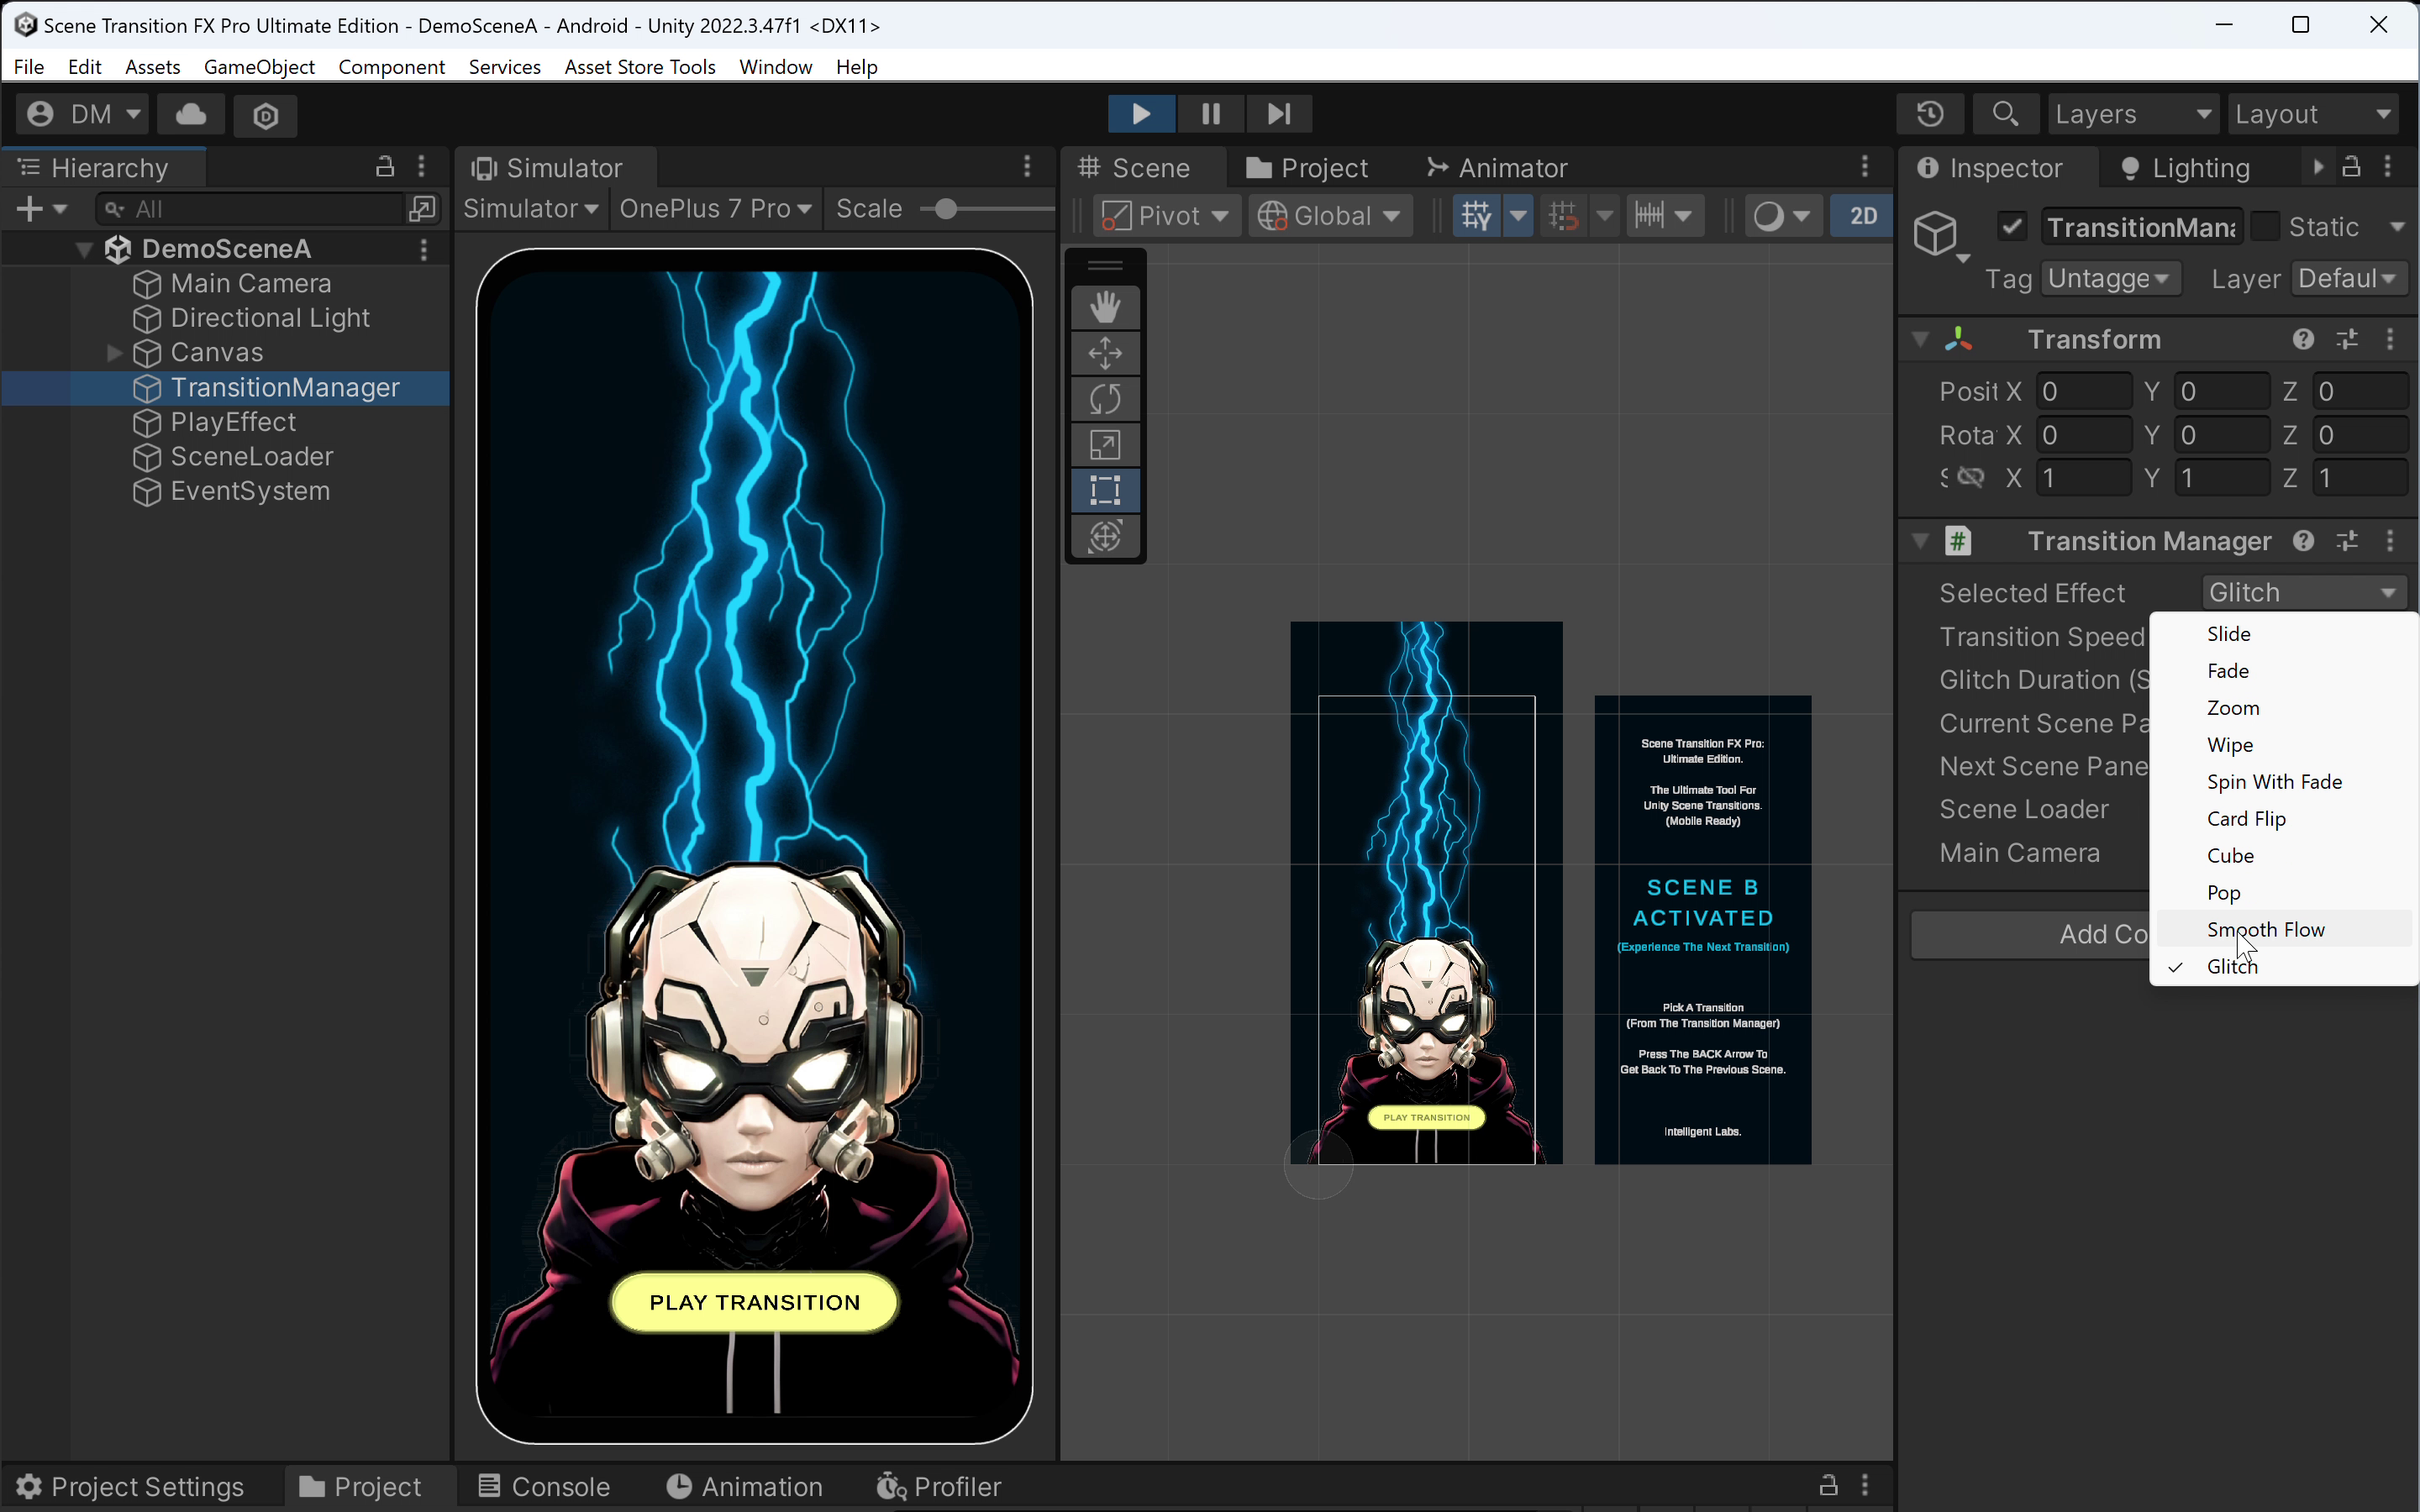Open the DM account button
The width and height of the screenshot is (2420, 1512).
point(83,114)
